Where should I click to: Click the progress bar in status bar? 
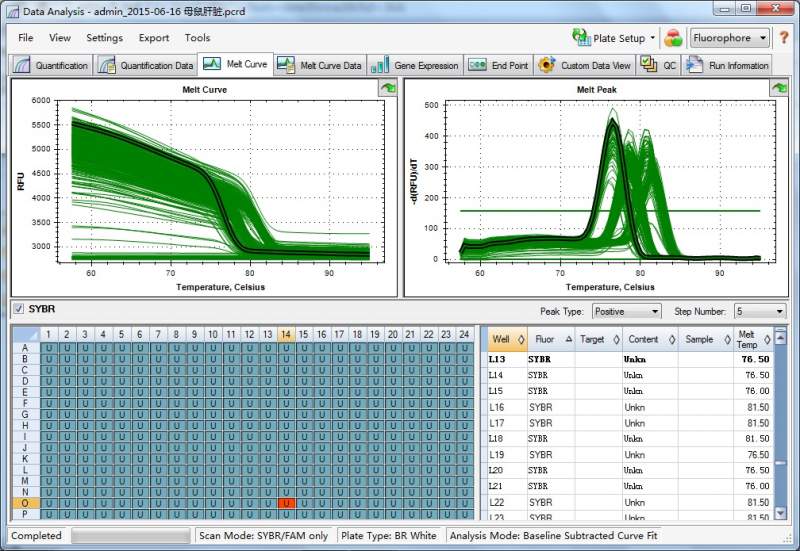(131, 536)
